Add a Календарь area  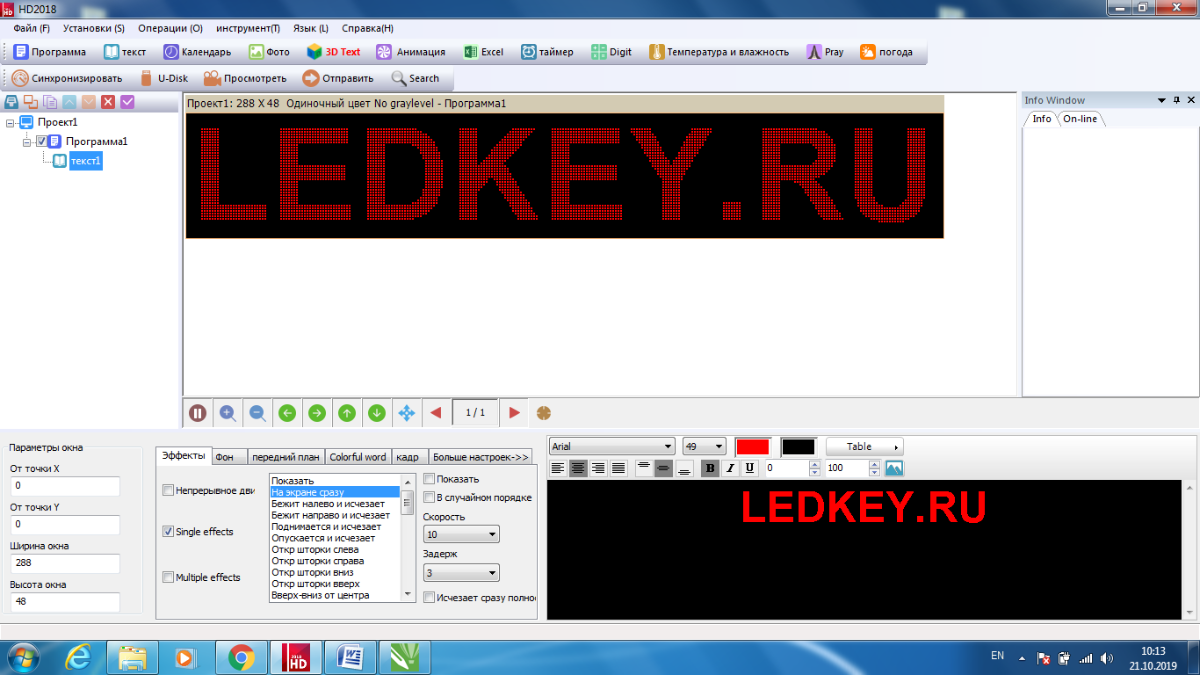pyautogui.click(x=197, y=52)
